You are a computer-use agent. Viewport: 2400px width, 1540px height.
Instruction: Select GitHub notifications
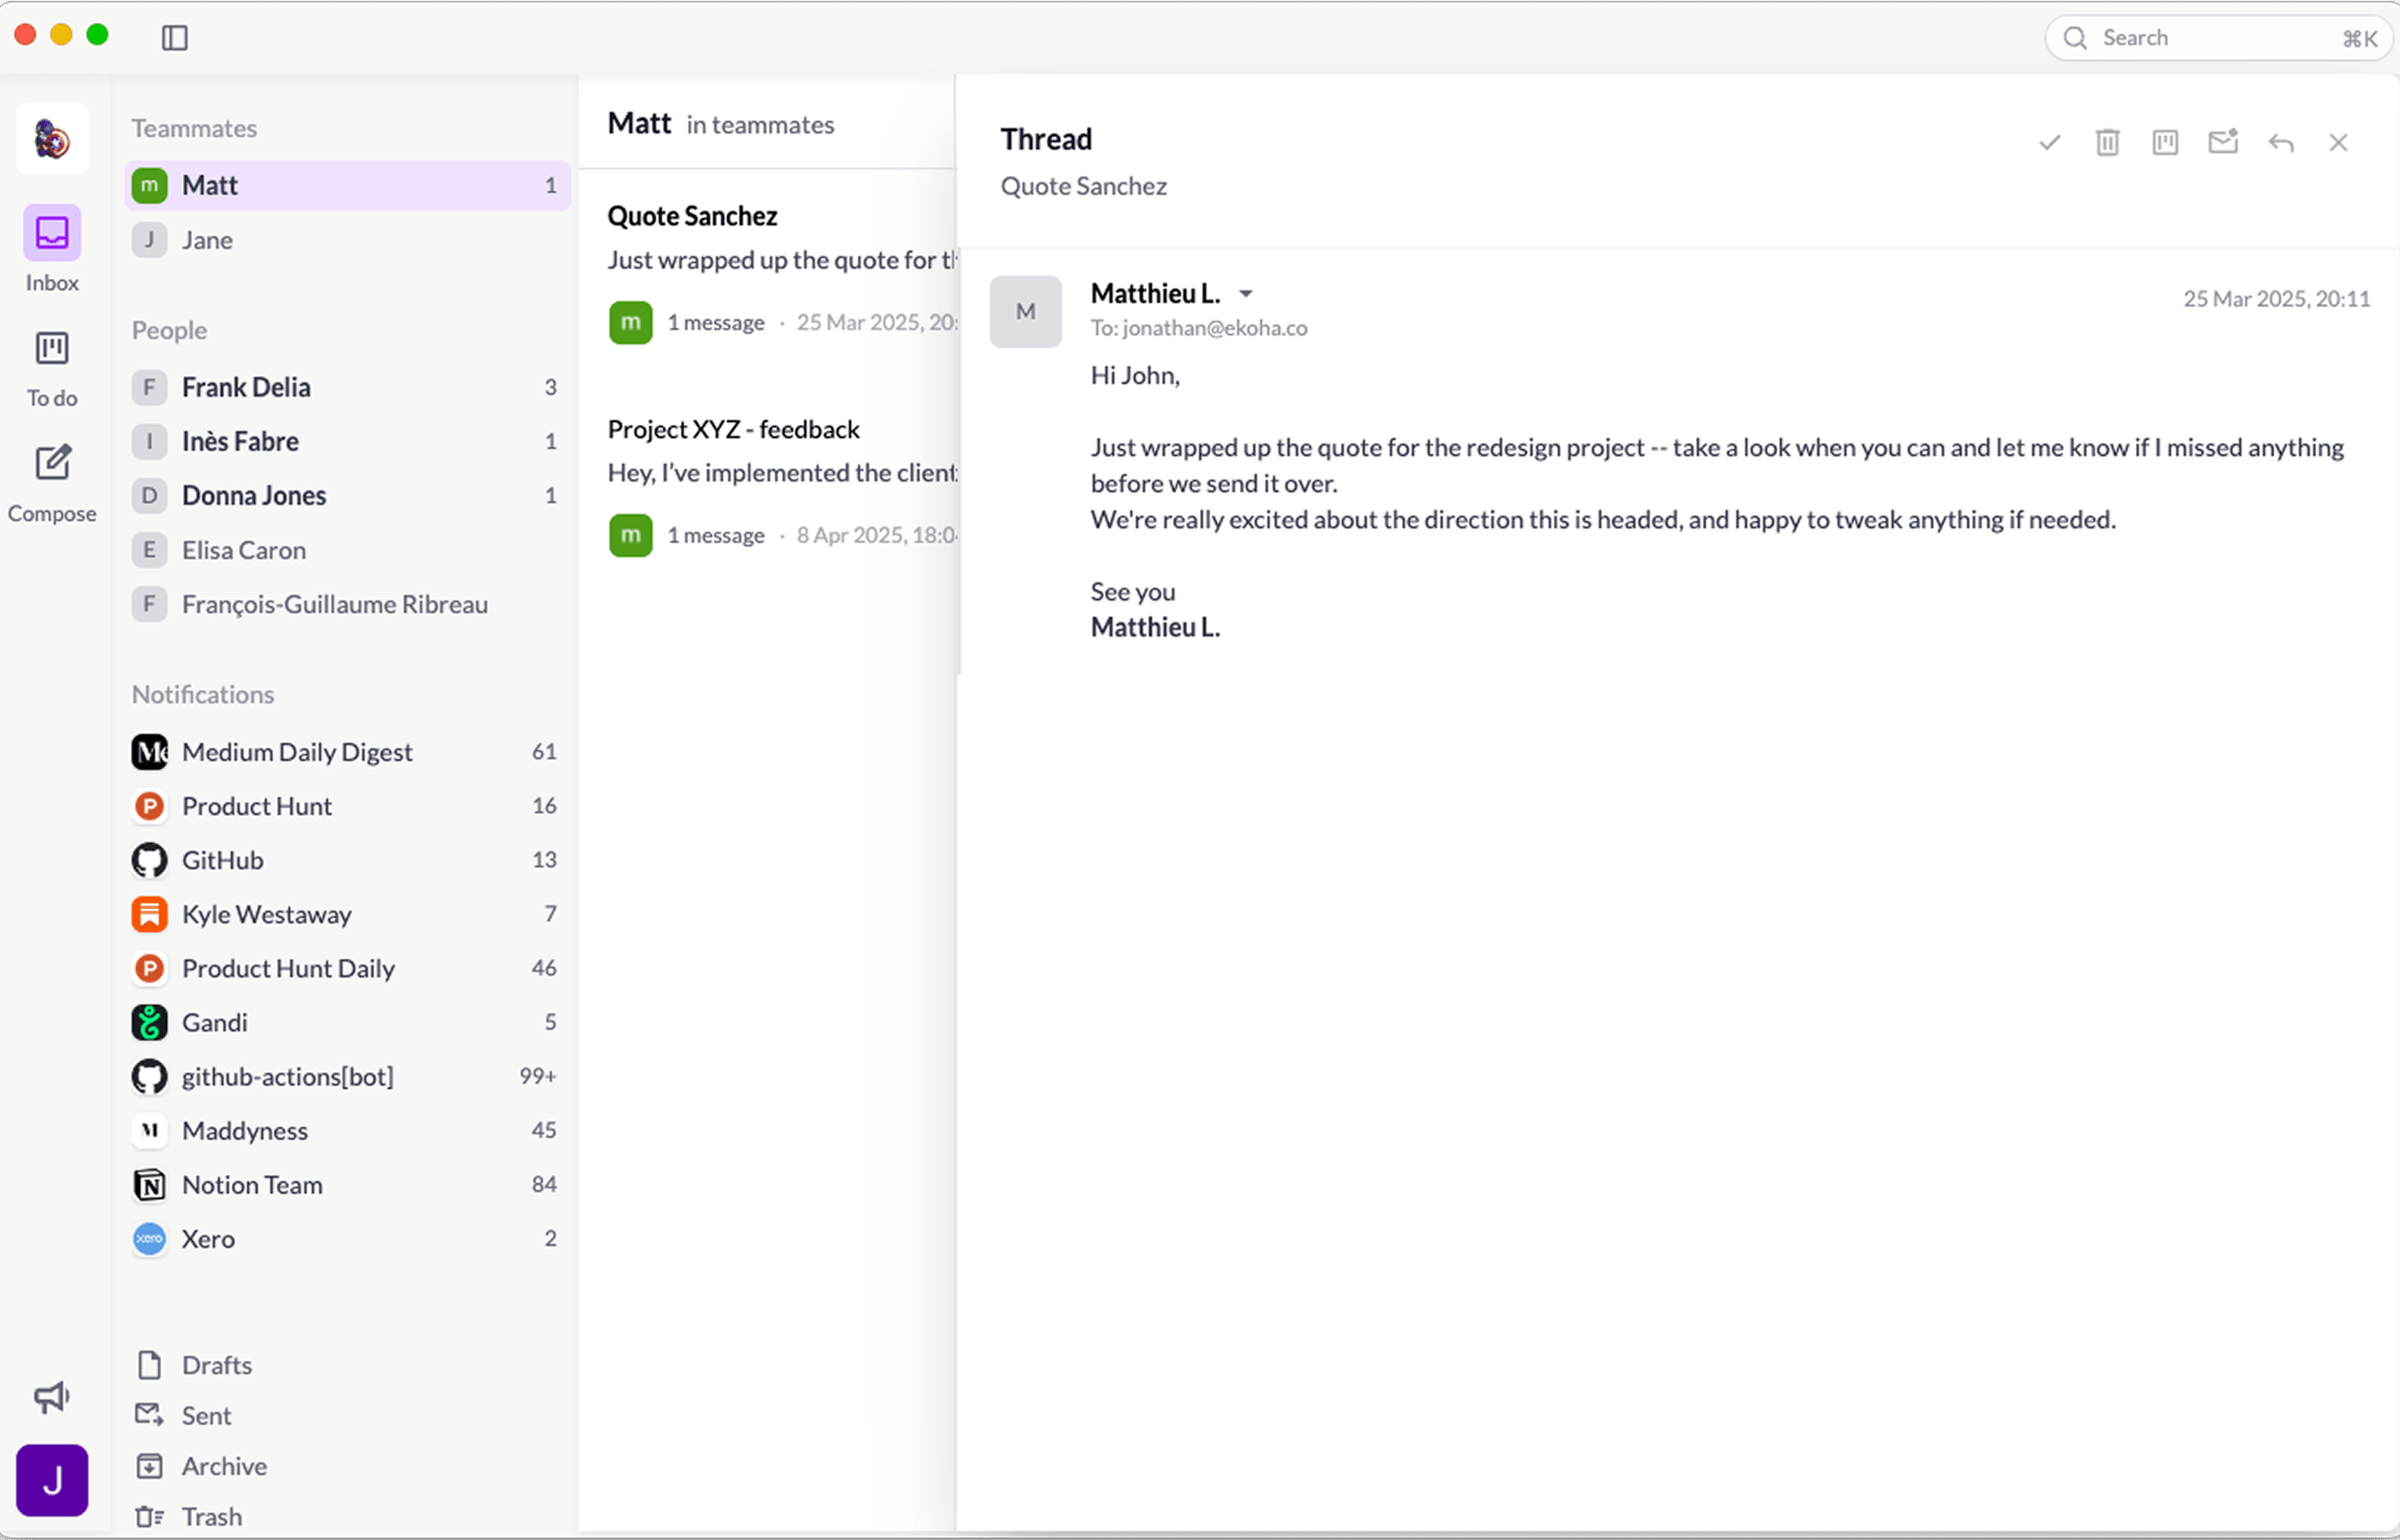coord(222,860)
